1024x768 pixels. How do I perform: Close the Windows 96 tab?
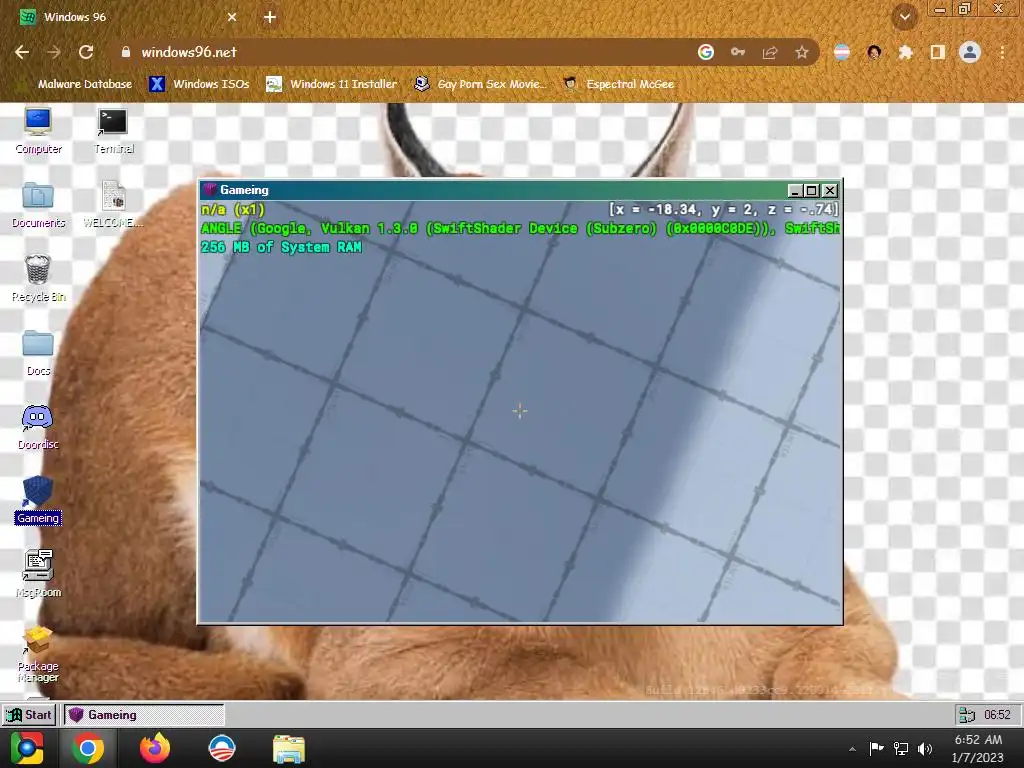pos(232,17)
